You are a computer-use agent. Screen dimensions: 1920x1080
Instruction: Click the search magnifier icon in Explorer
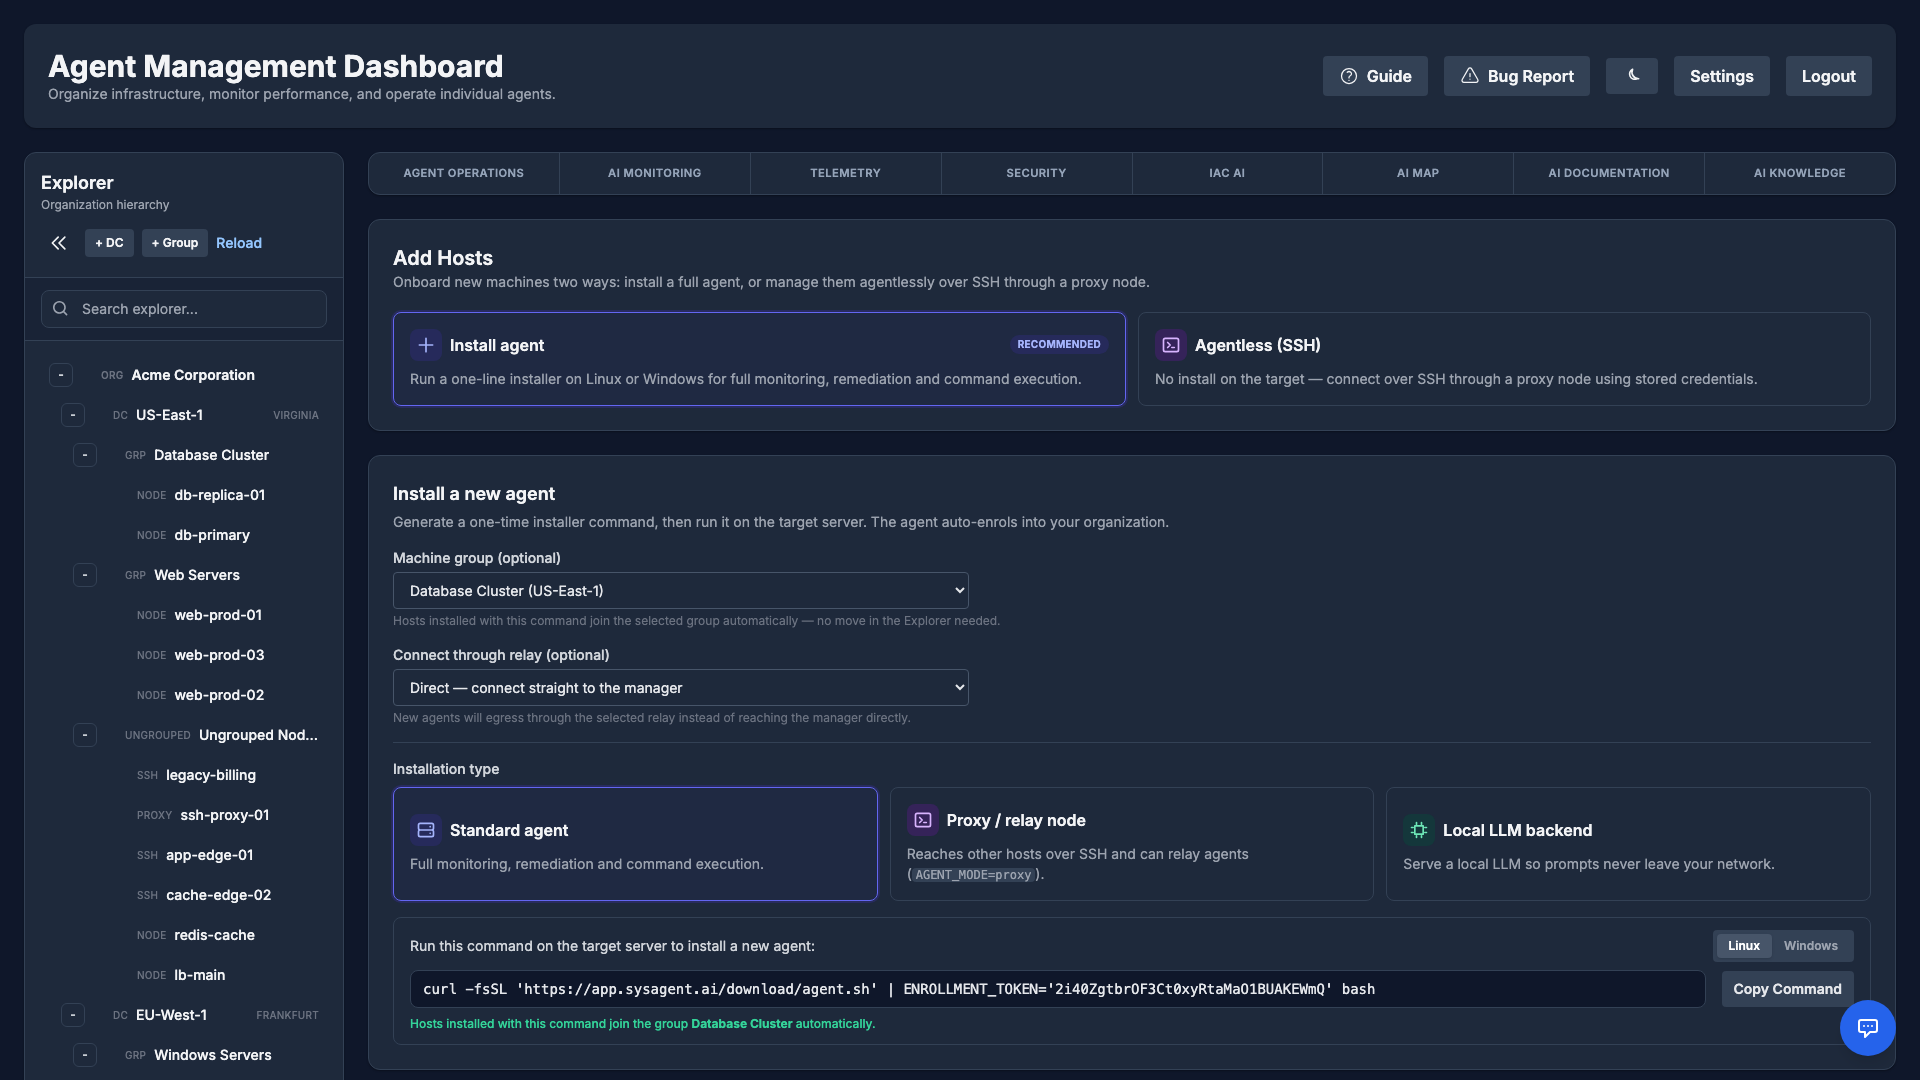coord(61,309)
